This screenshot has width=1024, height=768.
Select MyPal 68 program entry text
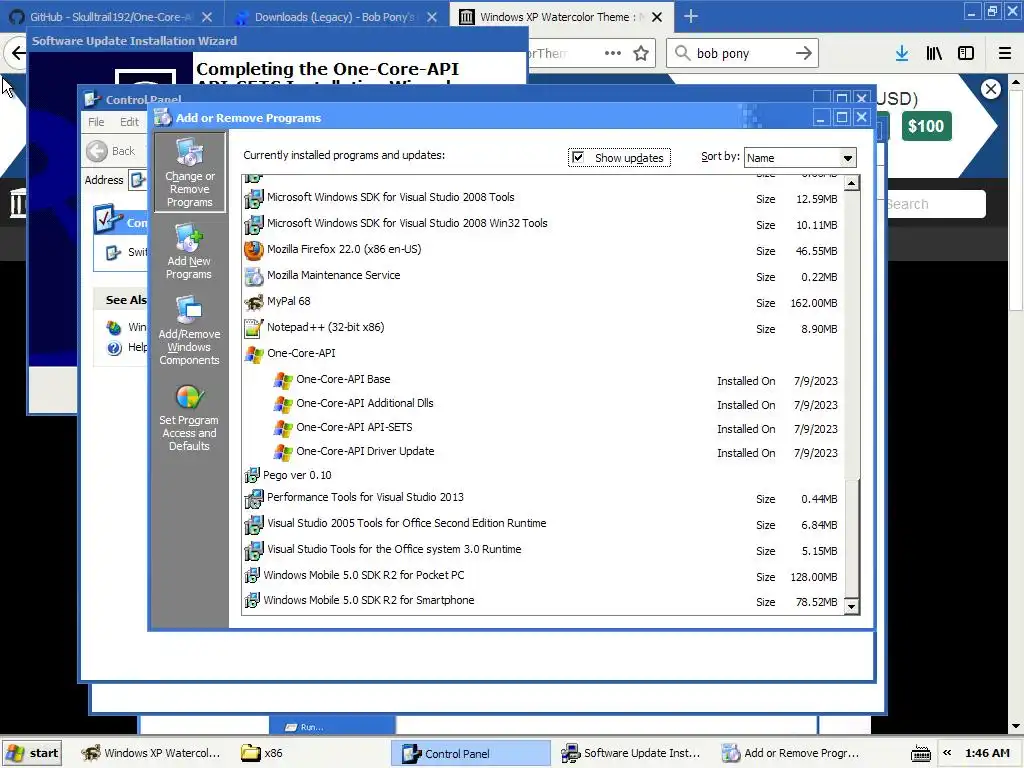(289, 302)
